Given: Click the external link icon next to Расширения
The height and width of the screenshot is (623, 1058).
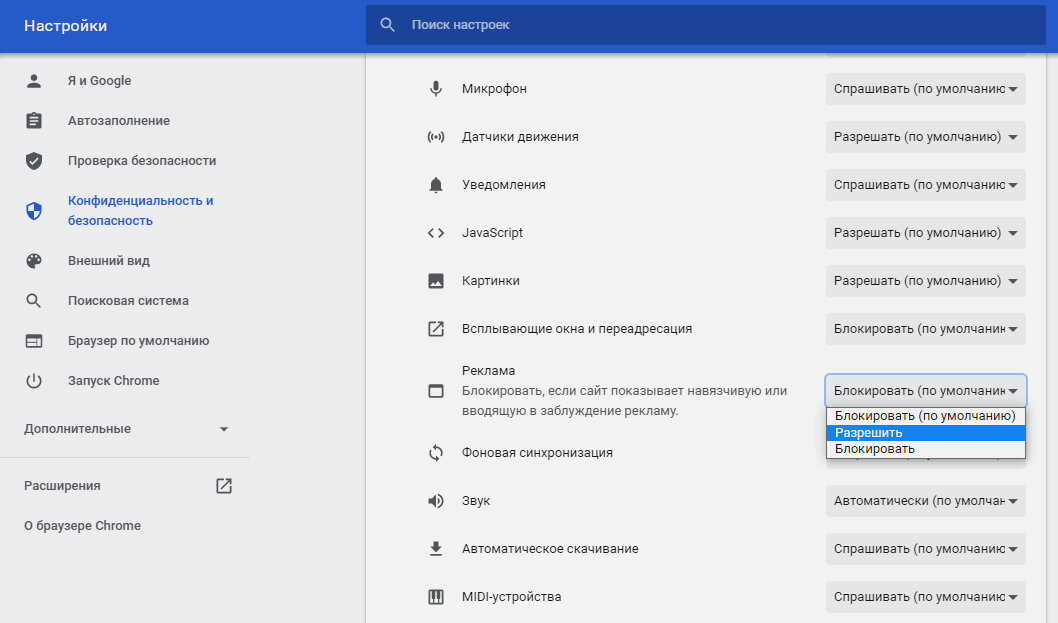Looking at the screenshot, I should coord(224,486).
